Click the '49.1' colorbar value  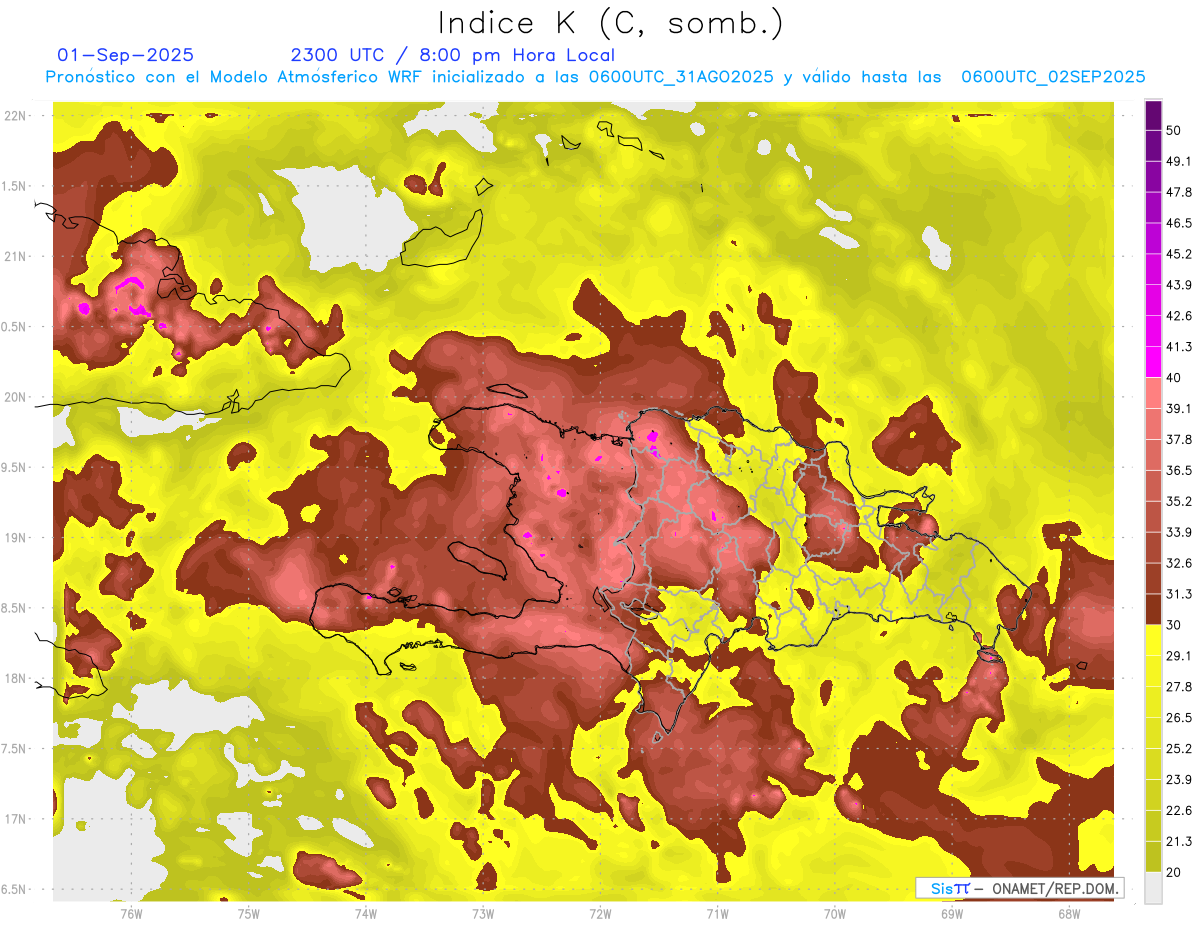(1178, 161)
